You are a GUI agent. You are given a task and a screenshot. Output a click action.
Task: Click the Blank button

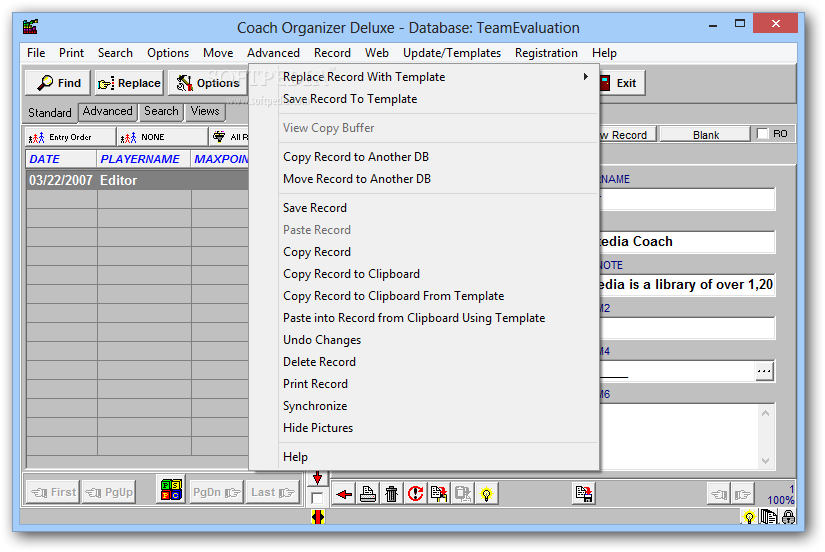coord(705,135)
